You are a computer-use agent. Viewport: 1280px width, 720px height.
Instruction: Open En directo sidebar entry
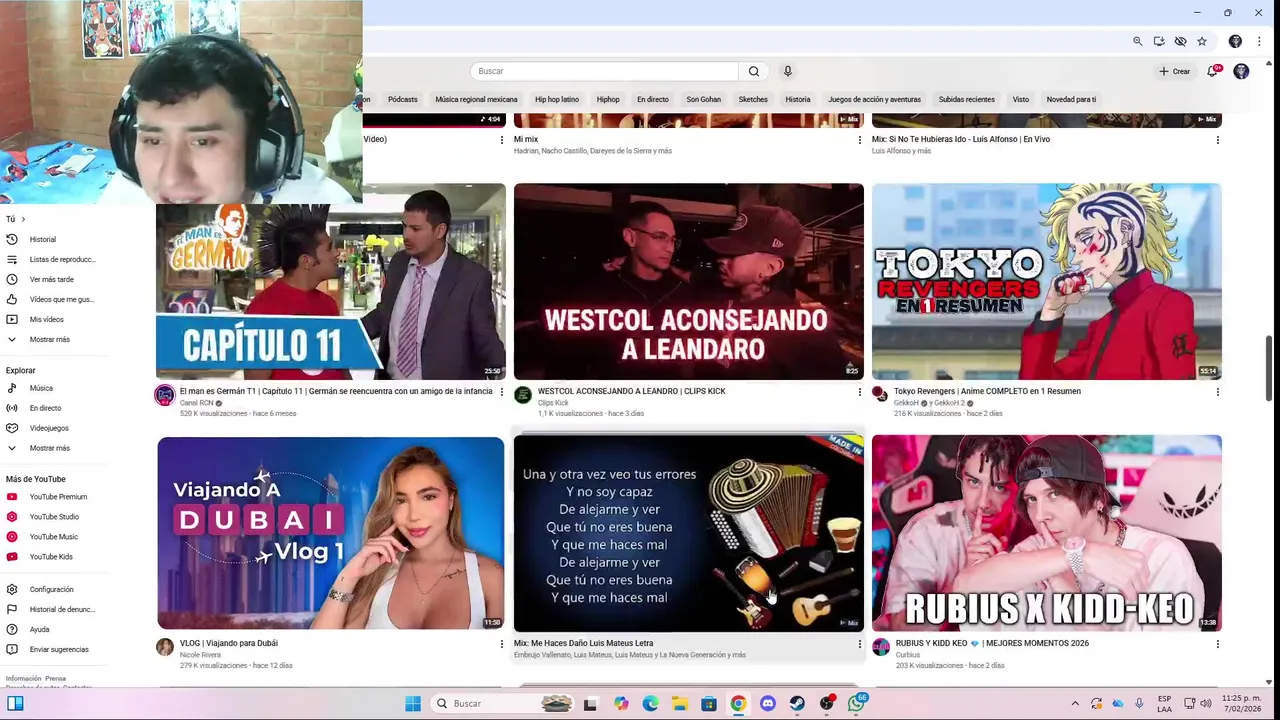(45, 408)
